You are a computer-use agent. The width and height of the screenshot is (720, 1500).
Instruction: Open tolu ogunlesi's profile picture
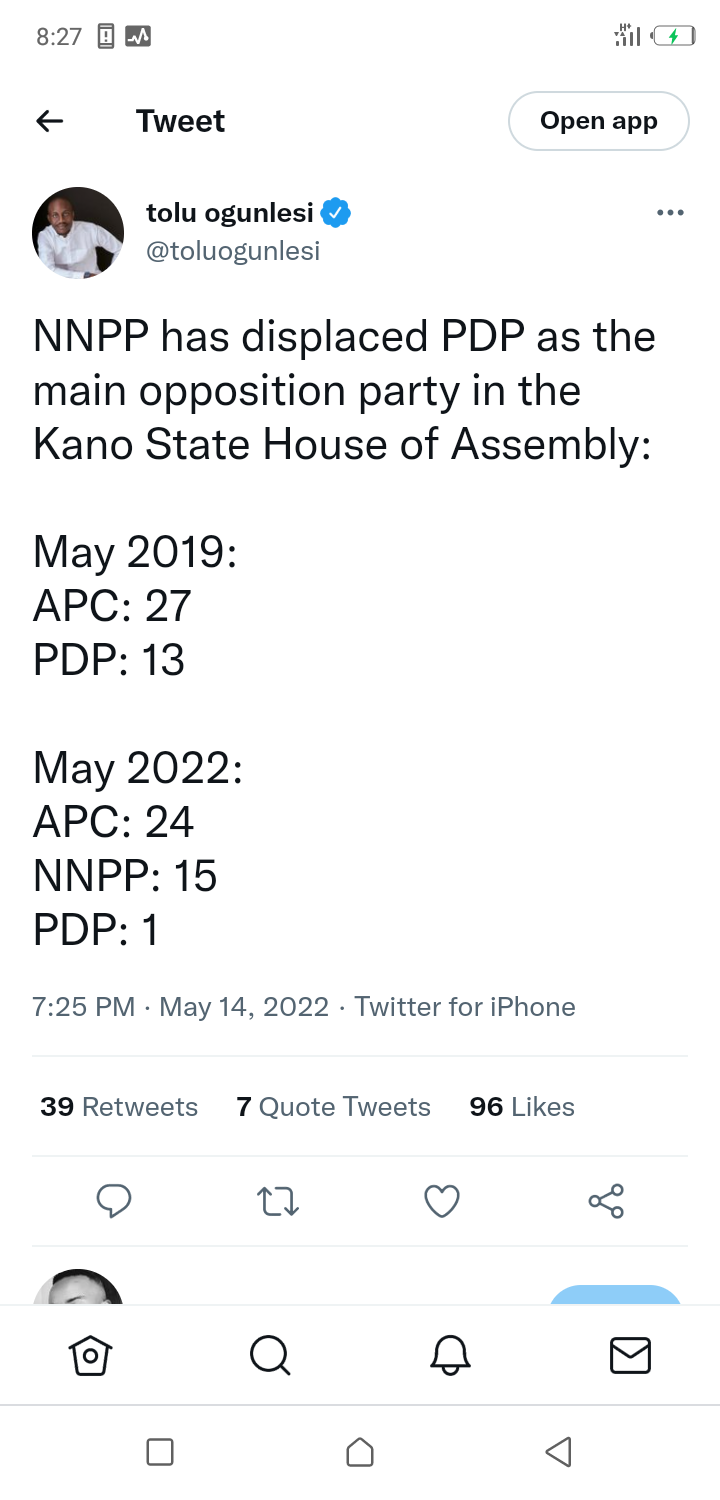tap(78, 232)
